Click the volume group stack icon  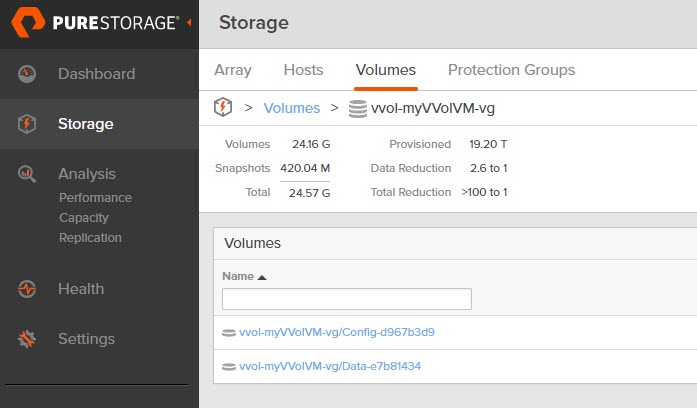click(357, 108)
